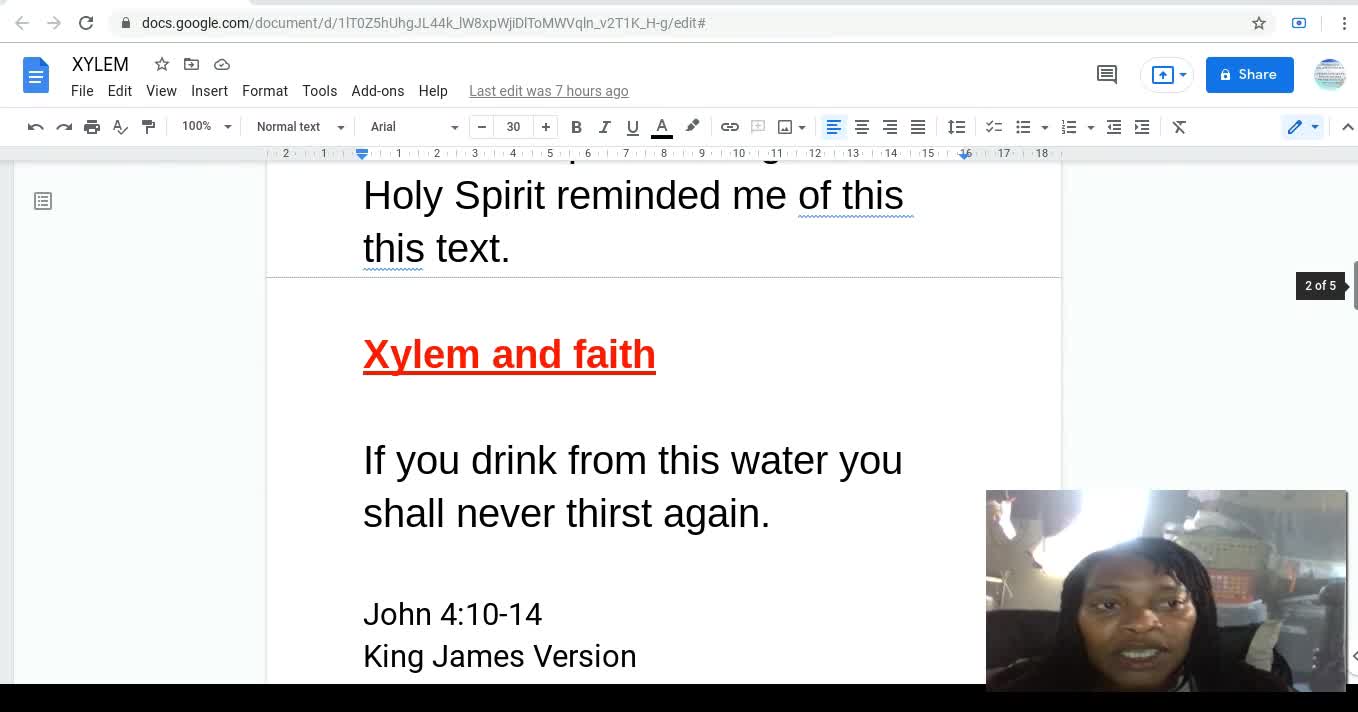1358x712 pixels.
Task: Collapse the menus with the up chevron
Action: pyautogui.click(x=1347, y=127)
